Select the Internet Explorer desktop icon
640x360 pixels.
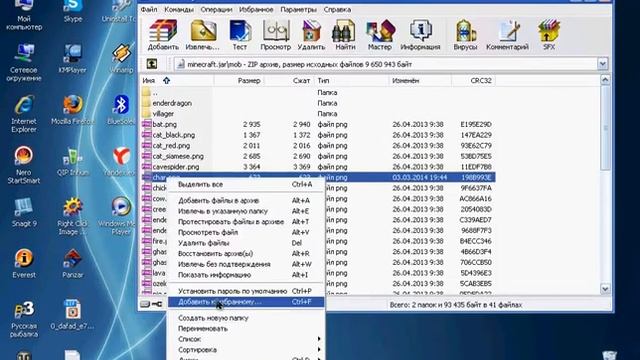(x=24, y=114)
